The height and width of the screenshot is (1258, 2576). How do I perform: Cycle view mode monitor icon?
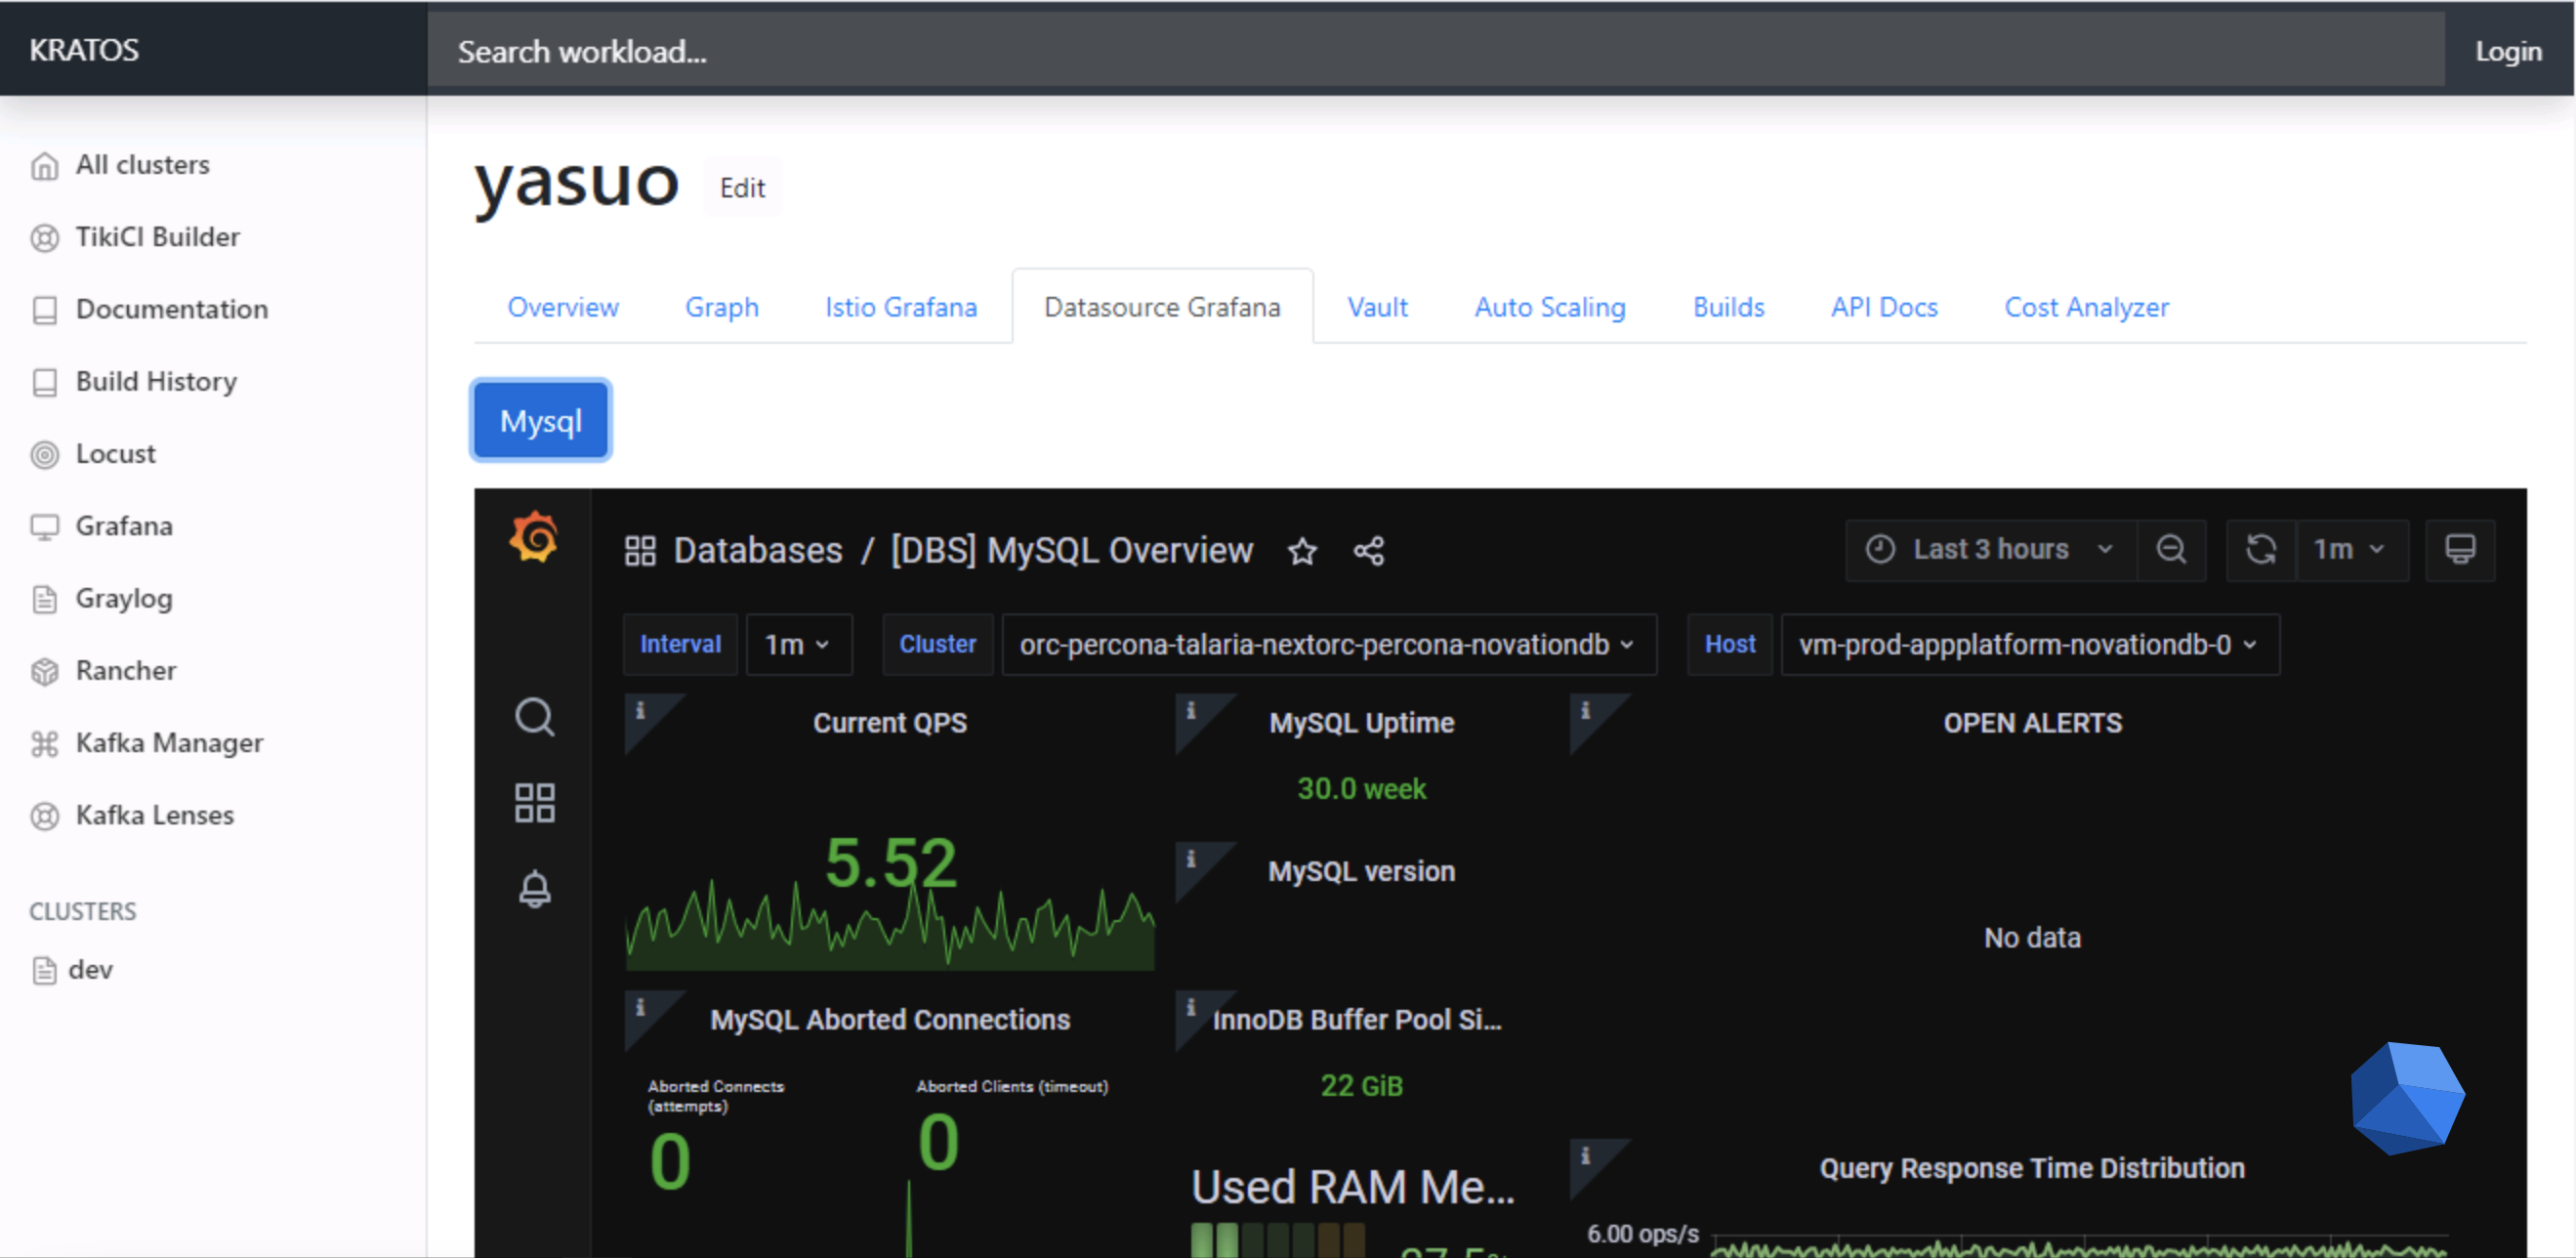[x=2460, y=549]
